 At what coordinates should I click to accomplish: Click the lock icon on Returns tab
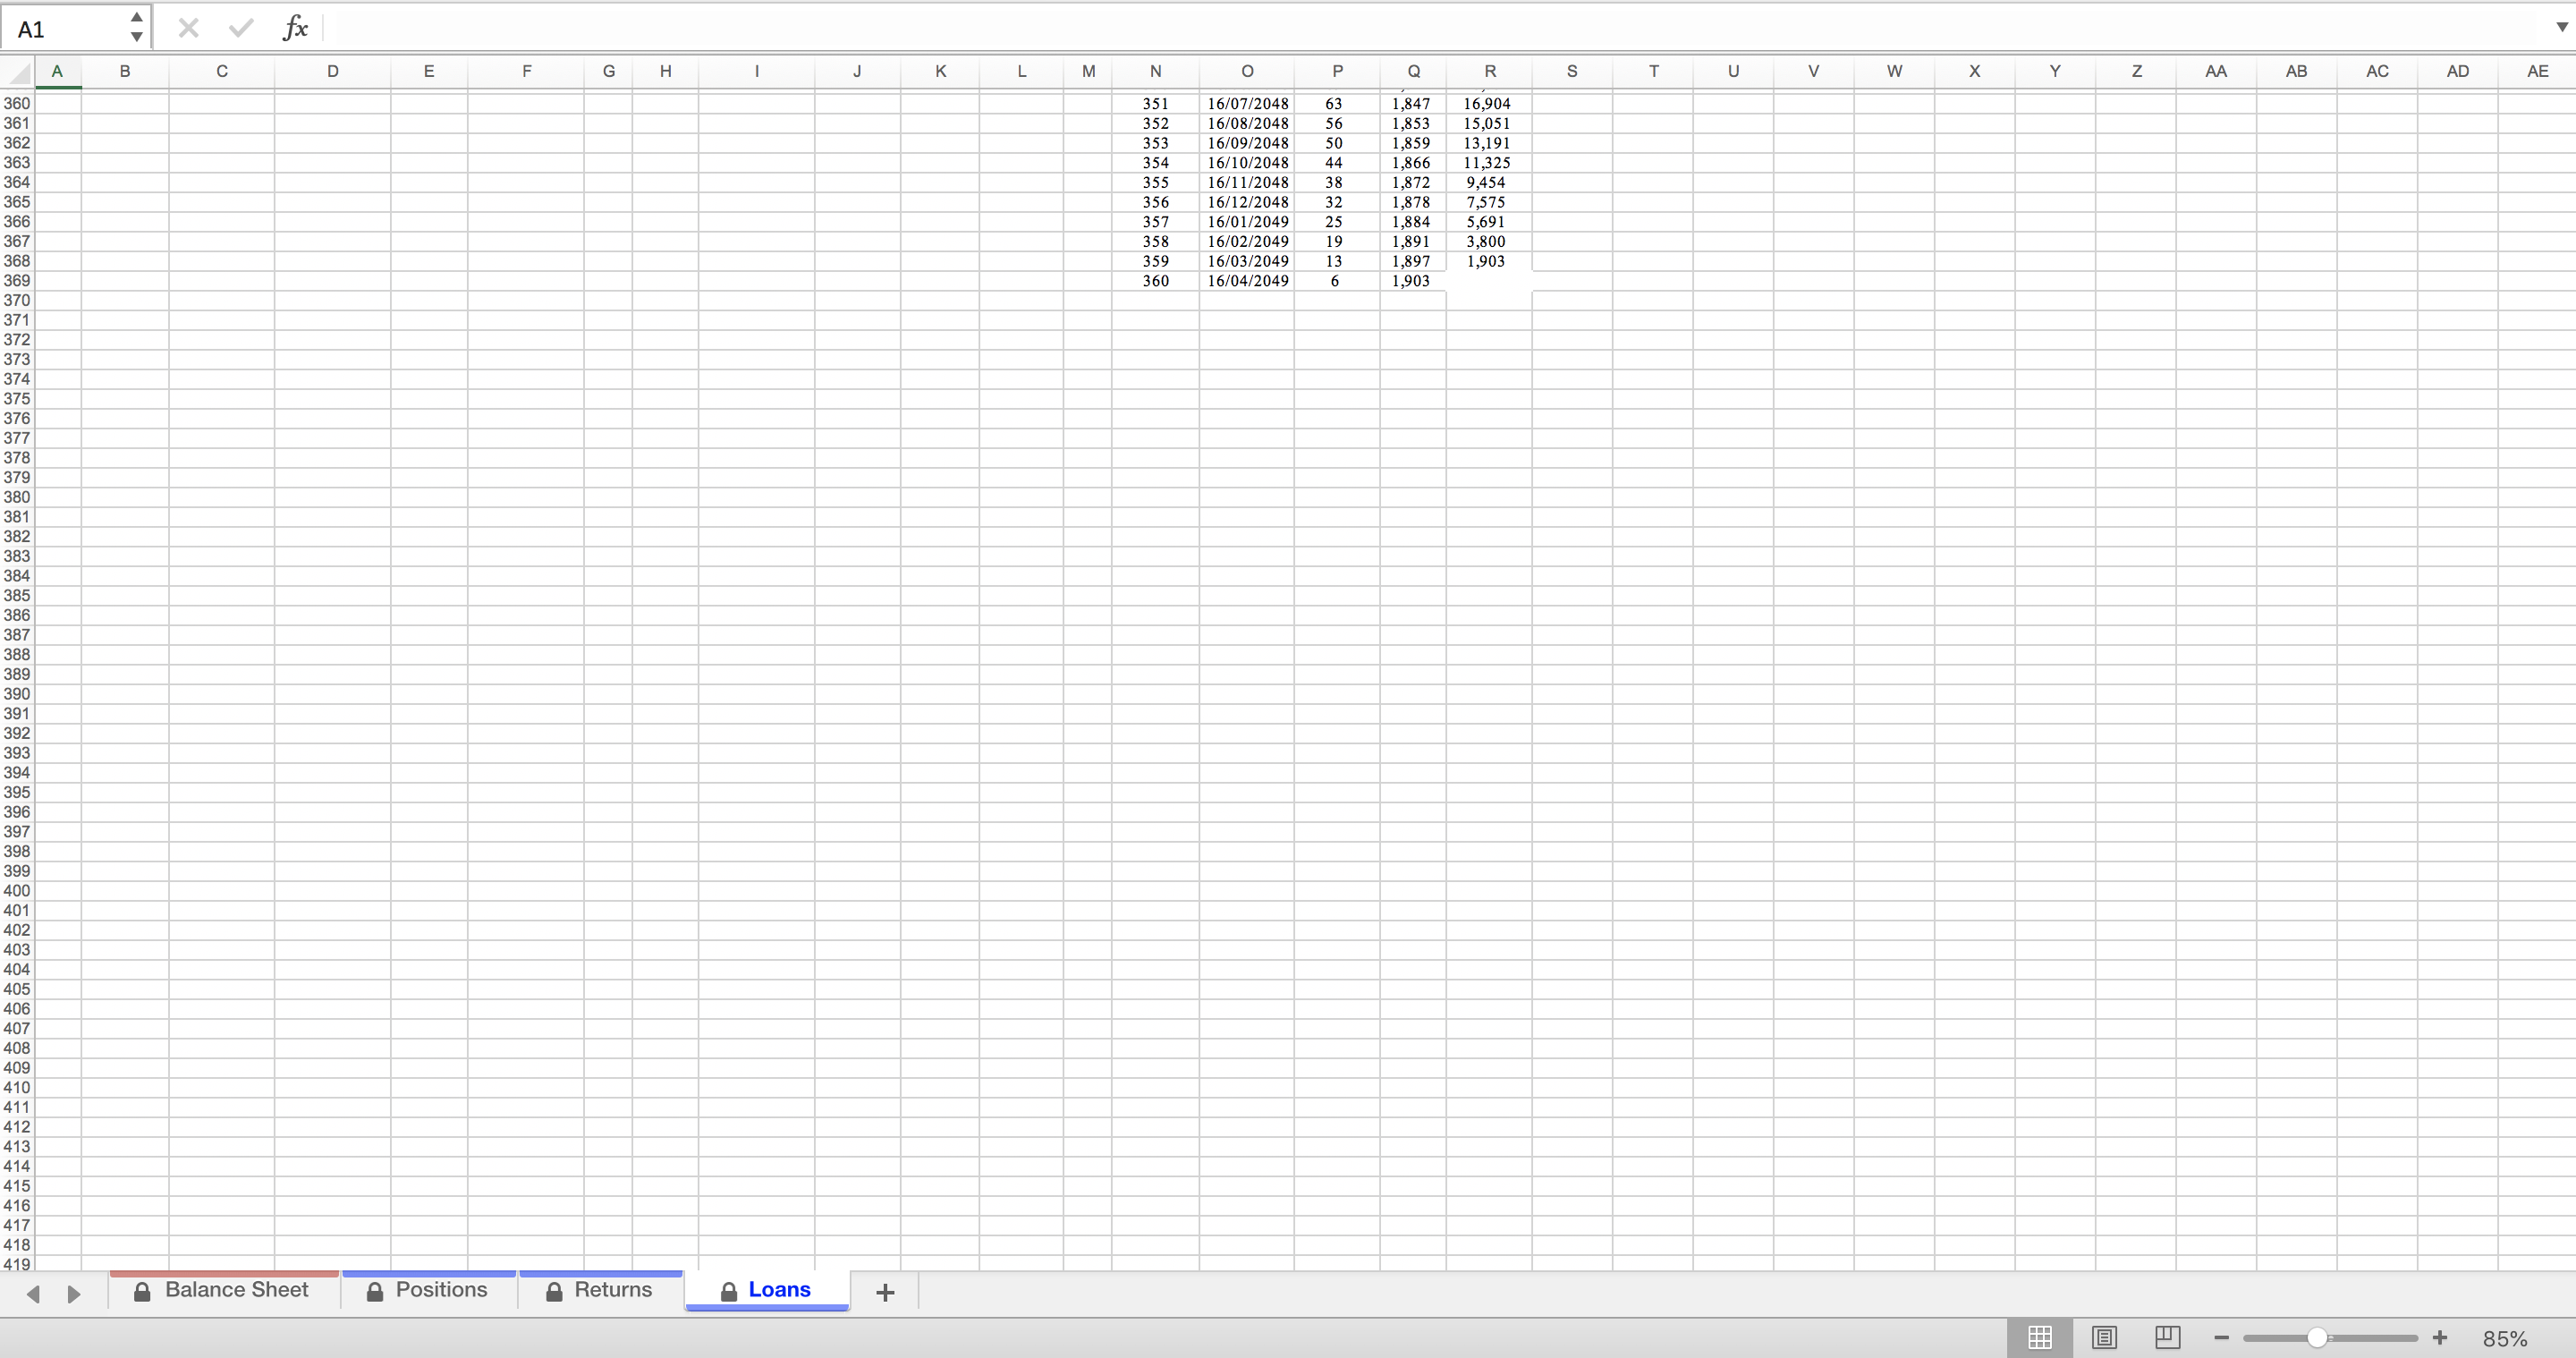tap(554, 1292)
